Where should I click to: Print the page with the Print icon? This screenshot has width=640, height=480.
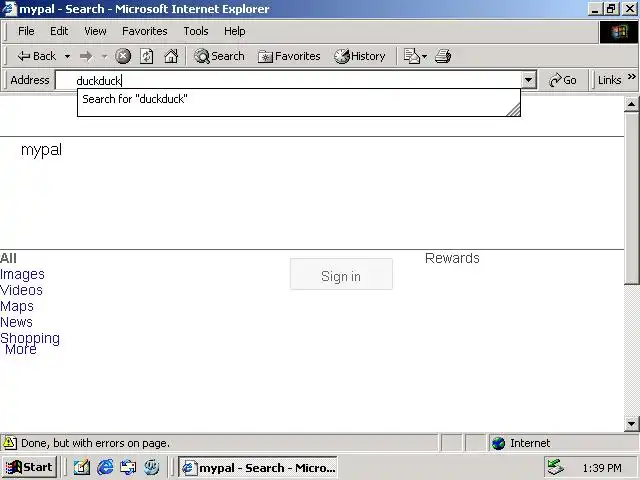click(443, 56)
